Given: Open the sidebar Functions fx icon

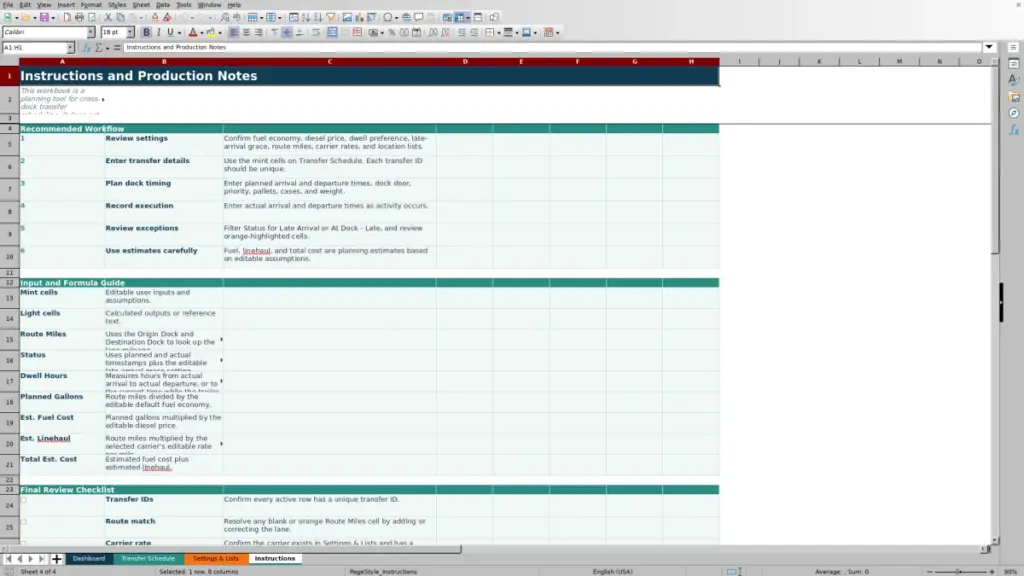Looking at the screenshot, I should coord(1014,130).
